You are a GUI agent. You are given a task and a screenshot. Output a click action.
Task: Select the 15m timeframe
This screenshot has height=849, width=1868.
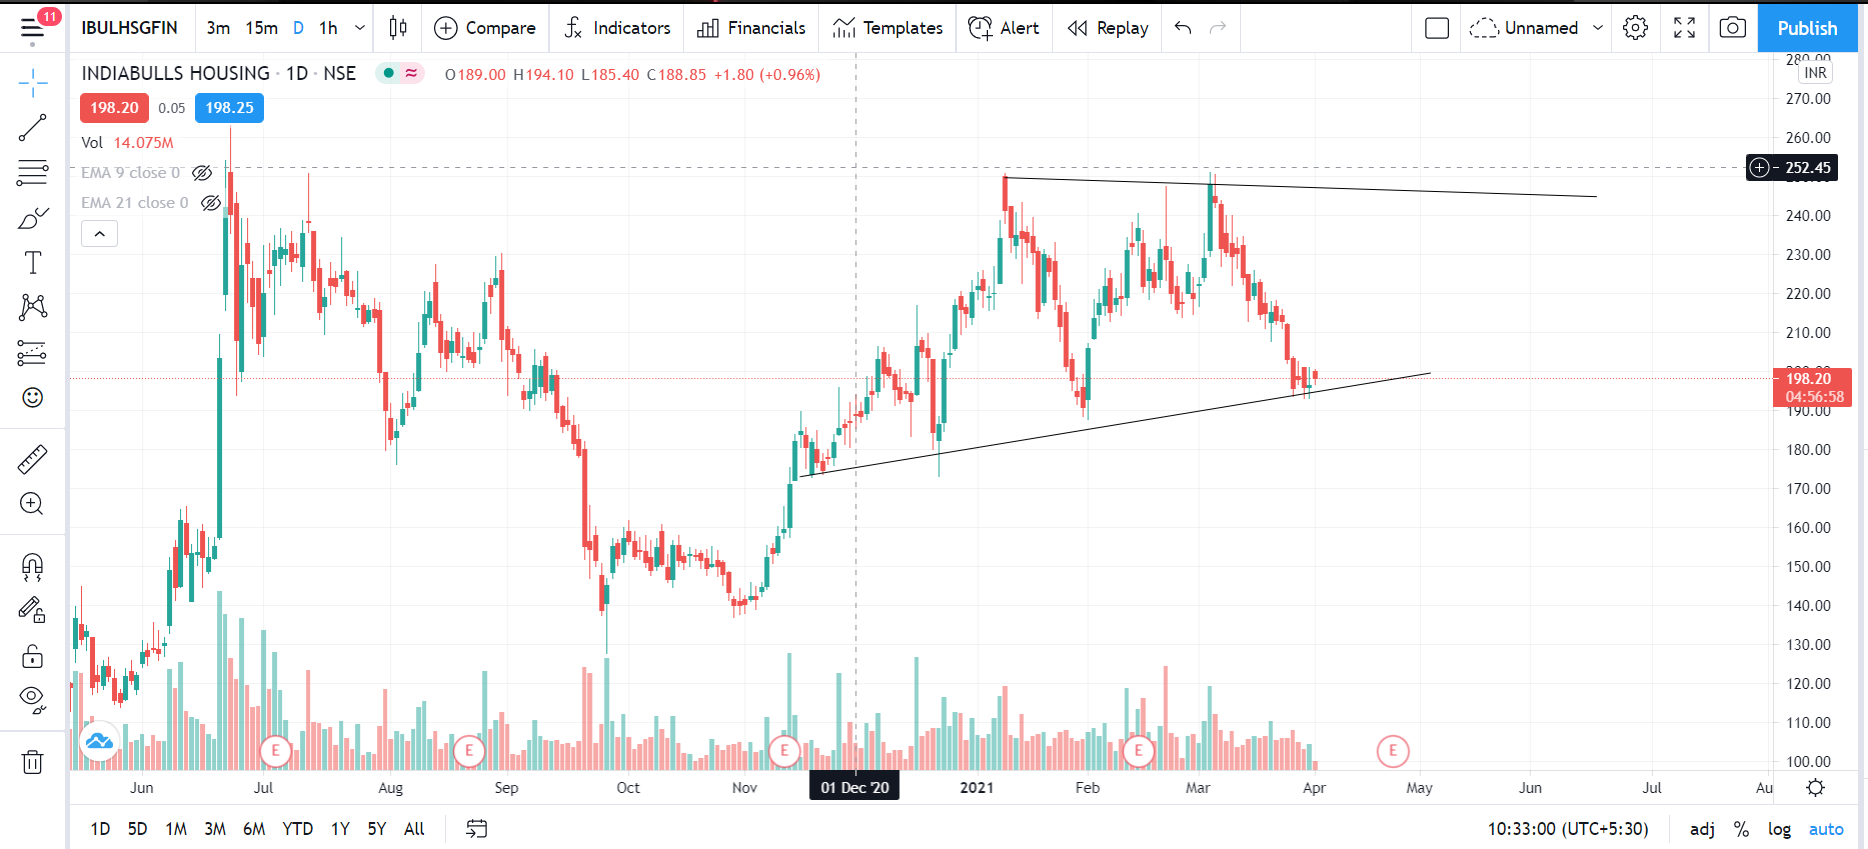click(262, 28)
